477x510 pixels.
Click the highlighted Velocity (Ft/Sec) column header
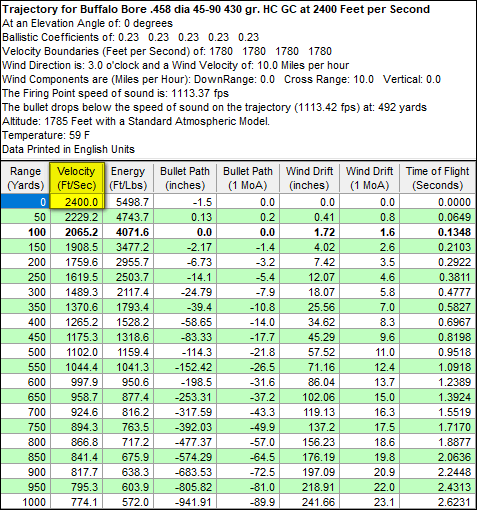coord(77,178)
